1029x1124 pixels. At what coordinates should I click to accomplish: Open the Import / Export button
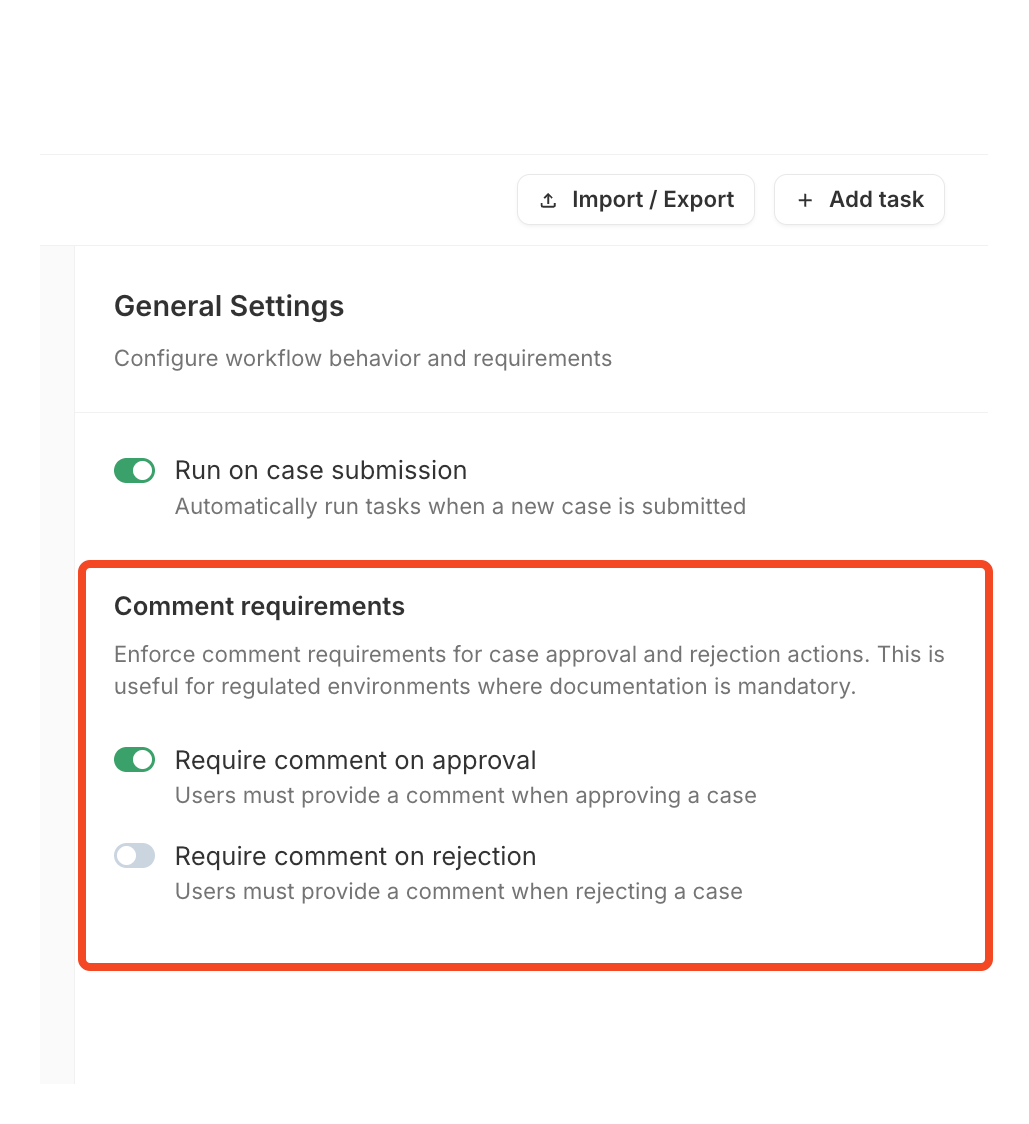[635, 200]
